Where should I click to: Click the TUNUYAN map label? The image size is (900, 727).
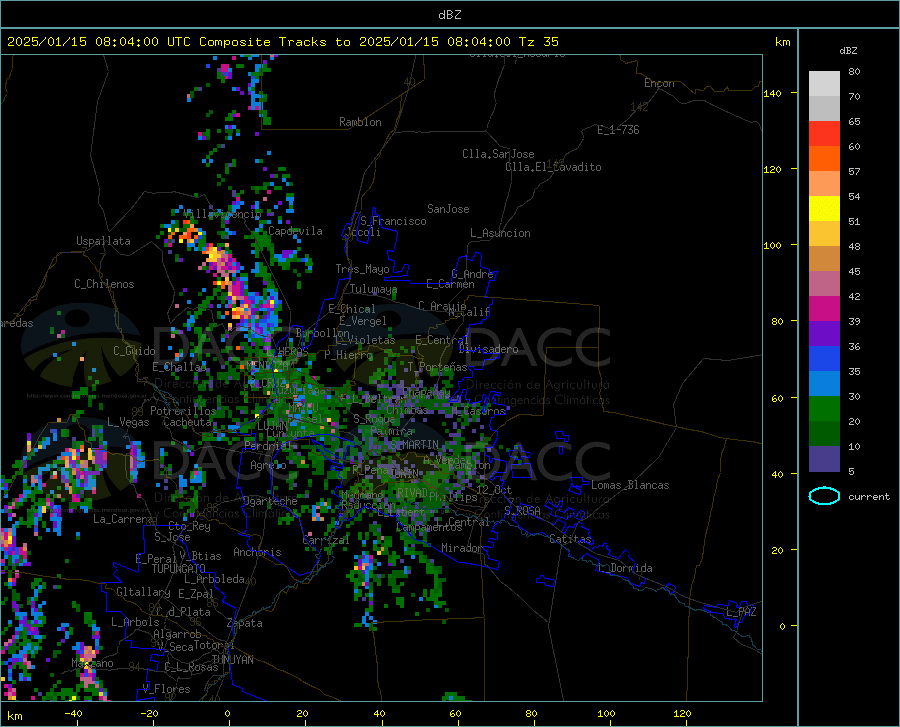[x=232, y=660]
